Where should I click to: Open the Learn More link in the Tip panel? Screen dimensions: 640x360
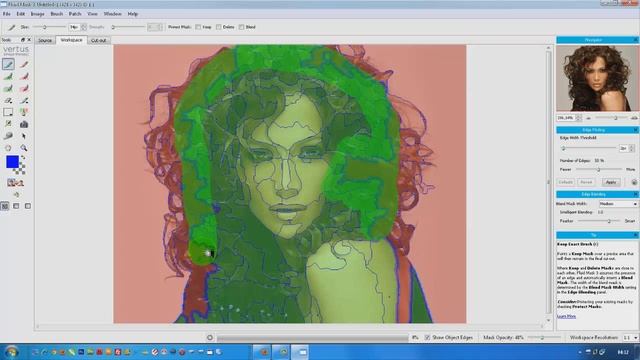coord(567,316)
